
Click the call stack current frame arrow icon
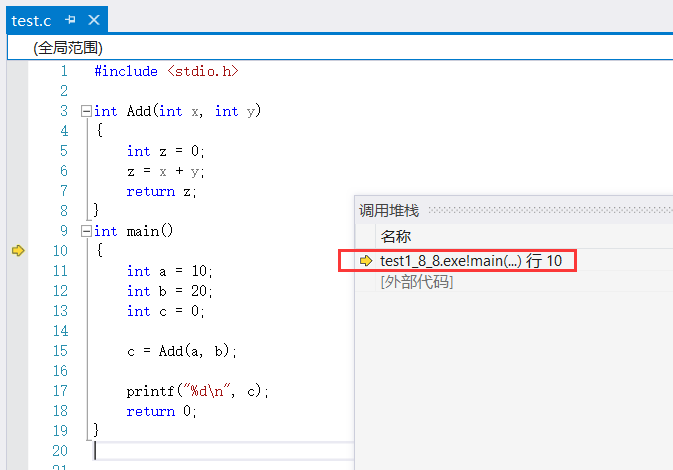tap(366, 261)
